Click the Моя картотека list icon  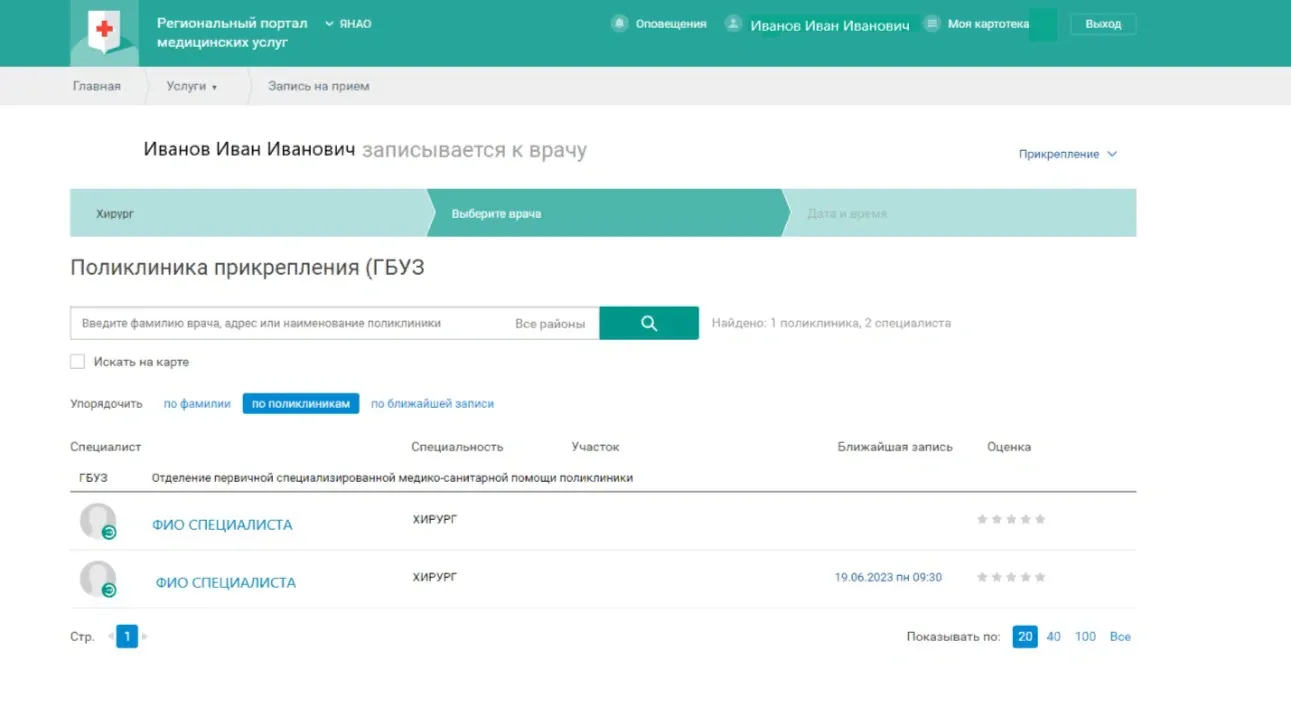click(932, 24)
